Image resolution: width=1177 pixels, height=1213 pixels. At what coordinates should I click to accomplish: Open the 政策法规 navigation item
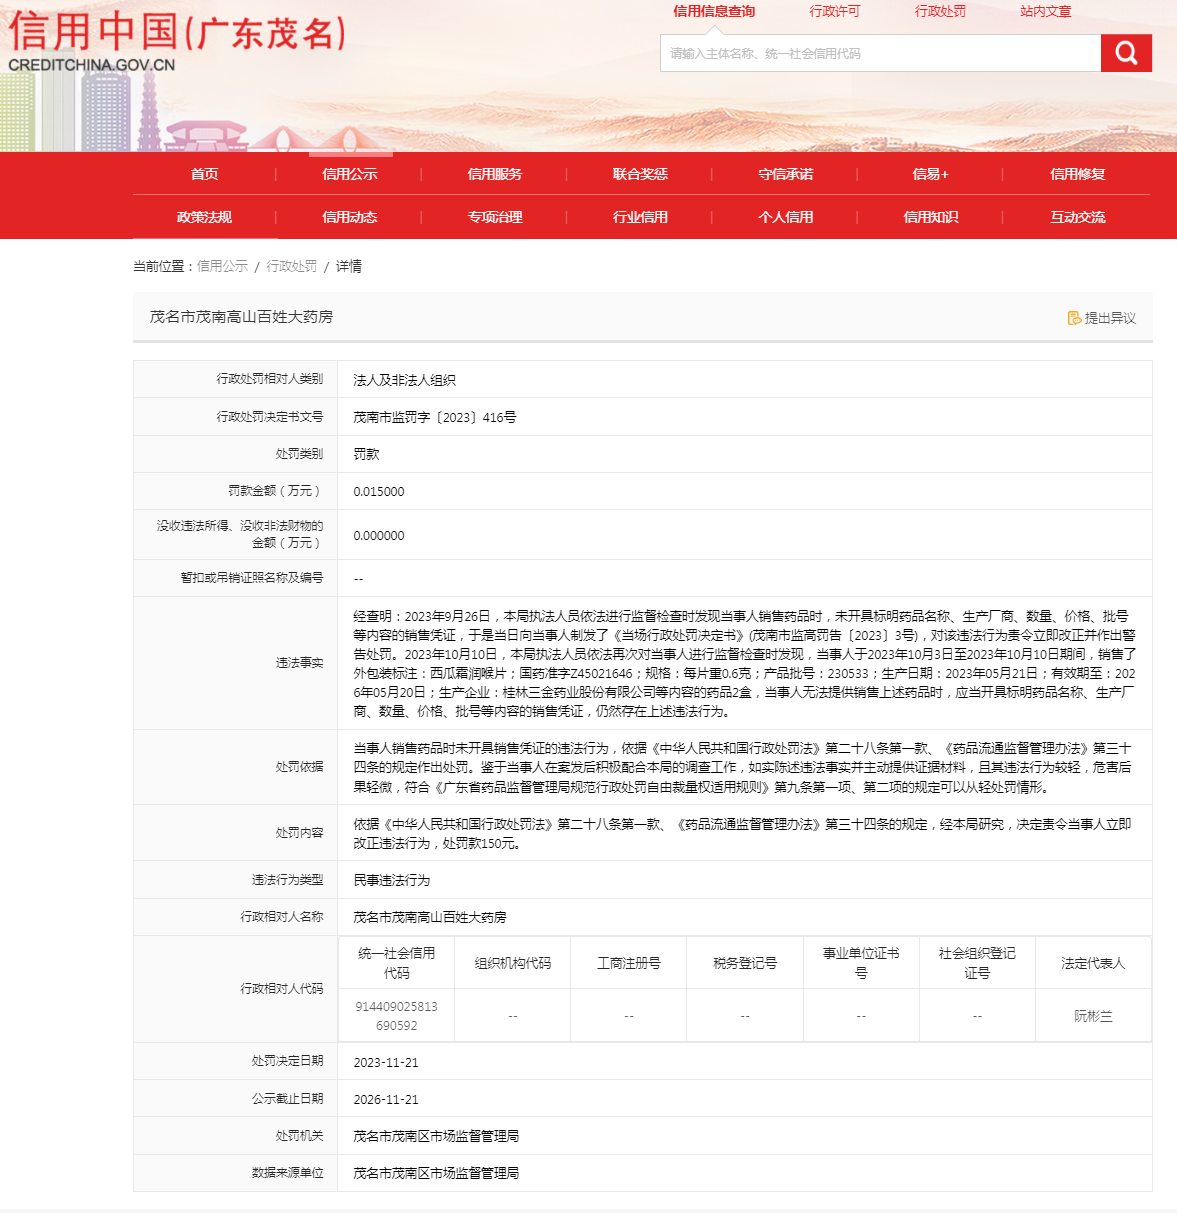(204, 217)
